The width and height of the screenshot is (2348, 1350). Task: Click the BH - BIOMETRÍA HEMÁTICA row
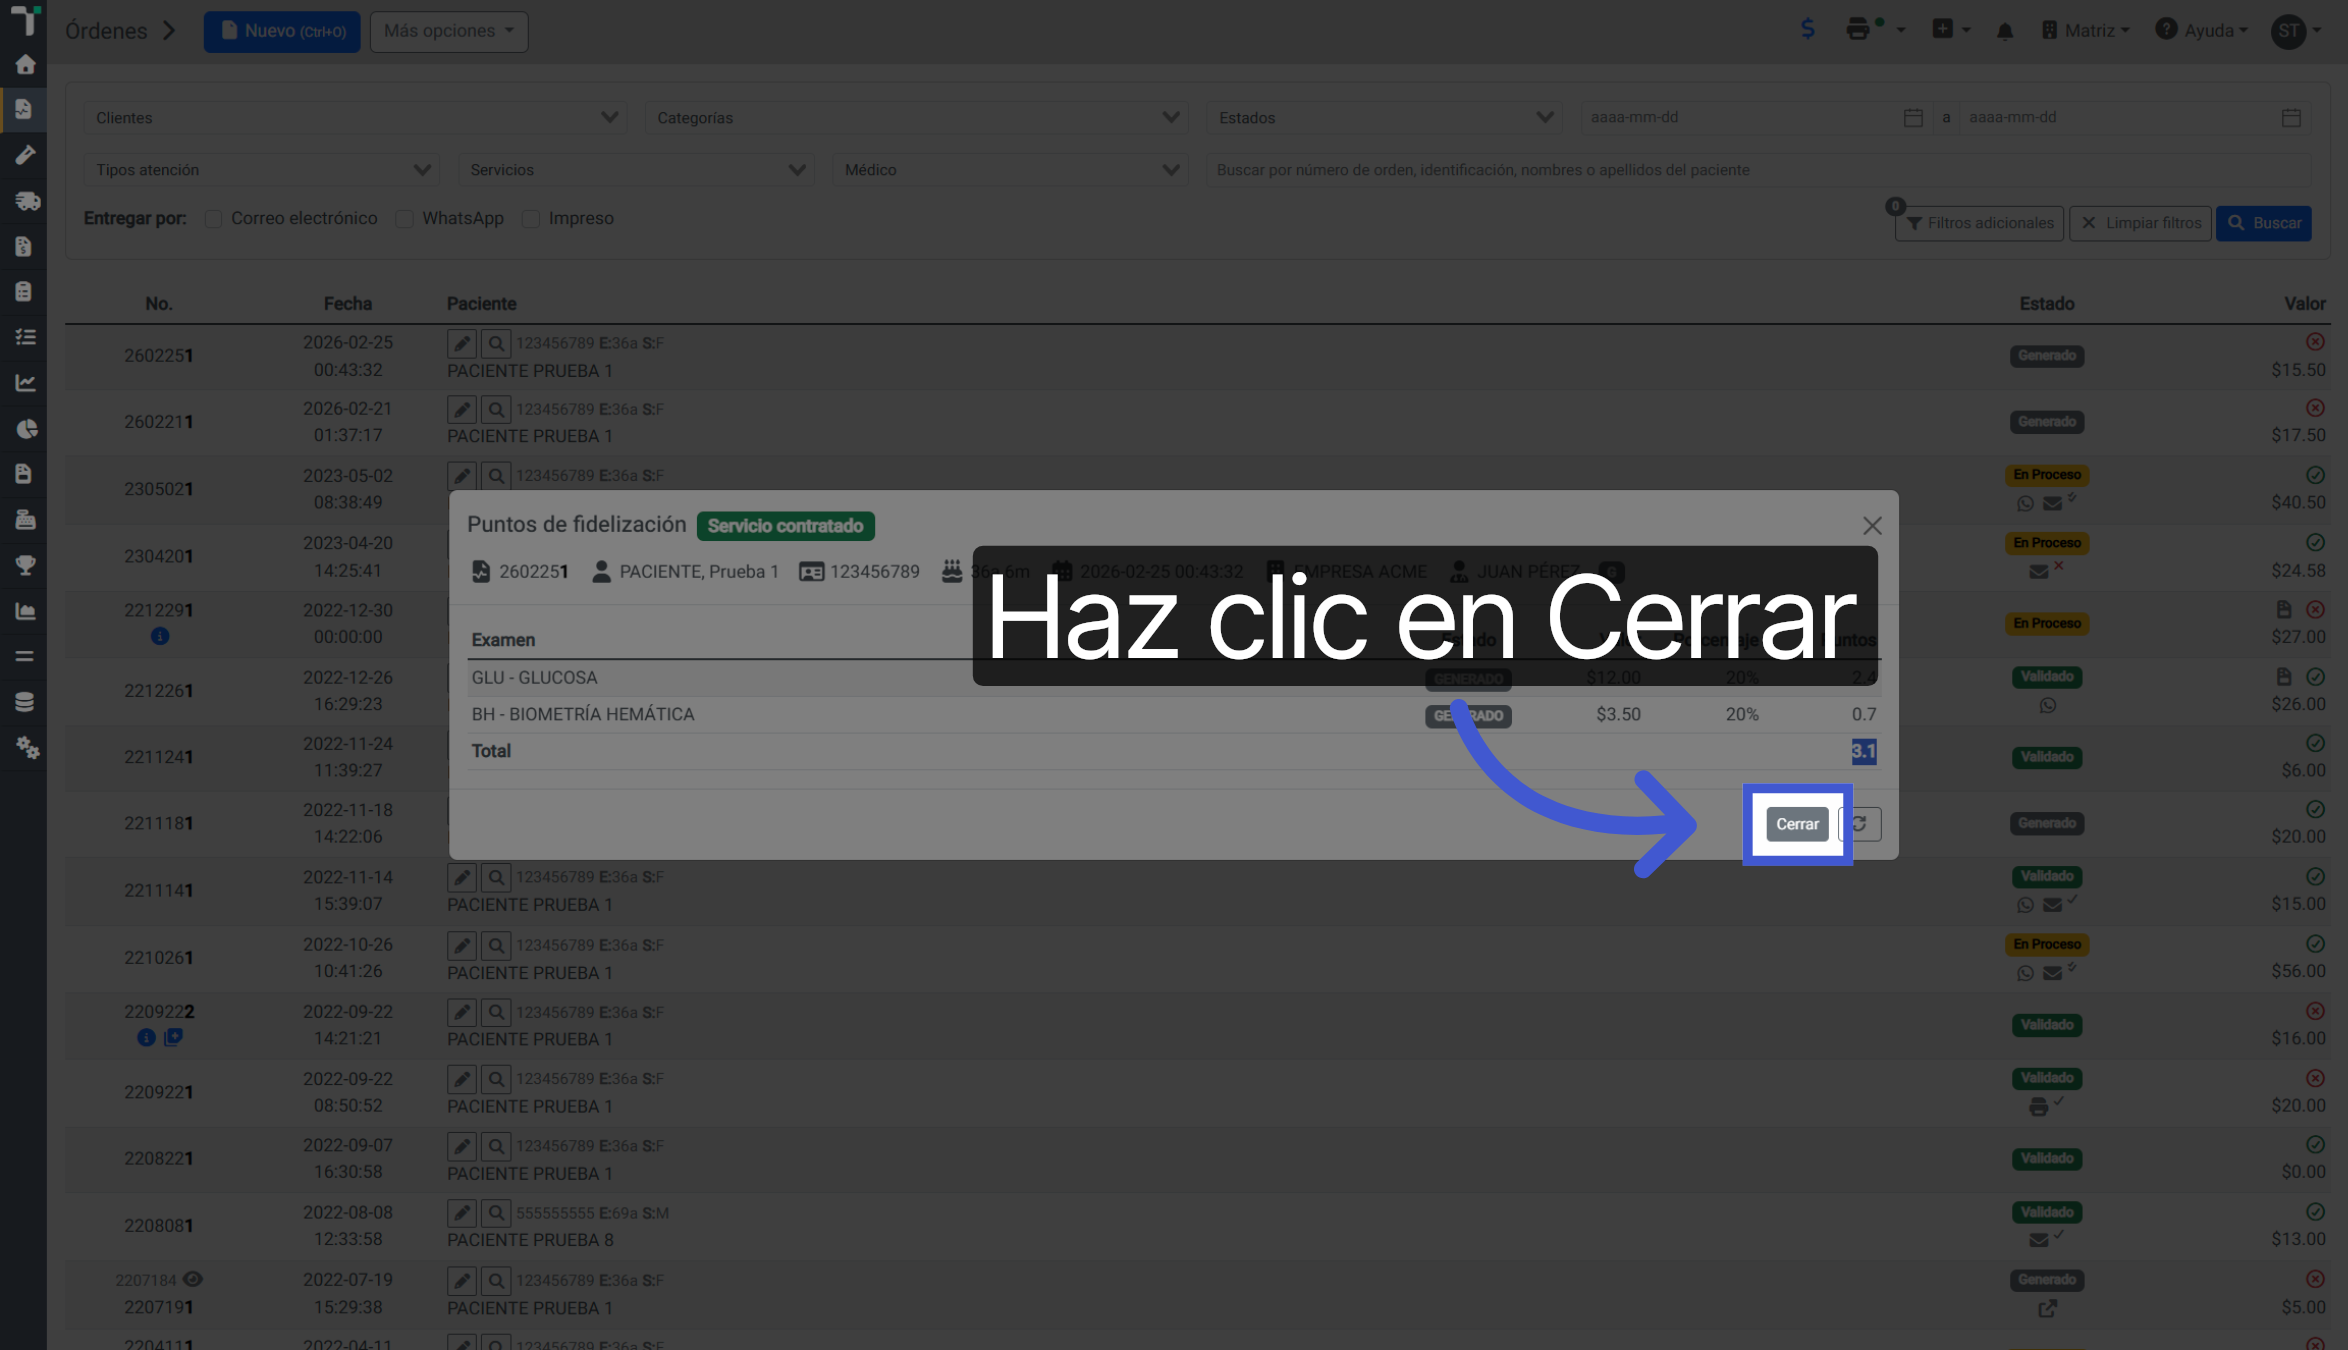click(1174, 715)
